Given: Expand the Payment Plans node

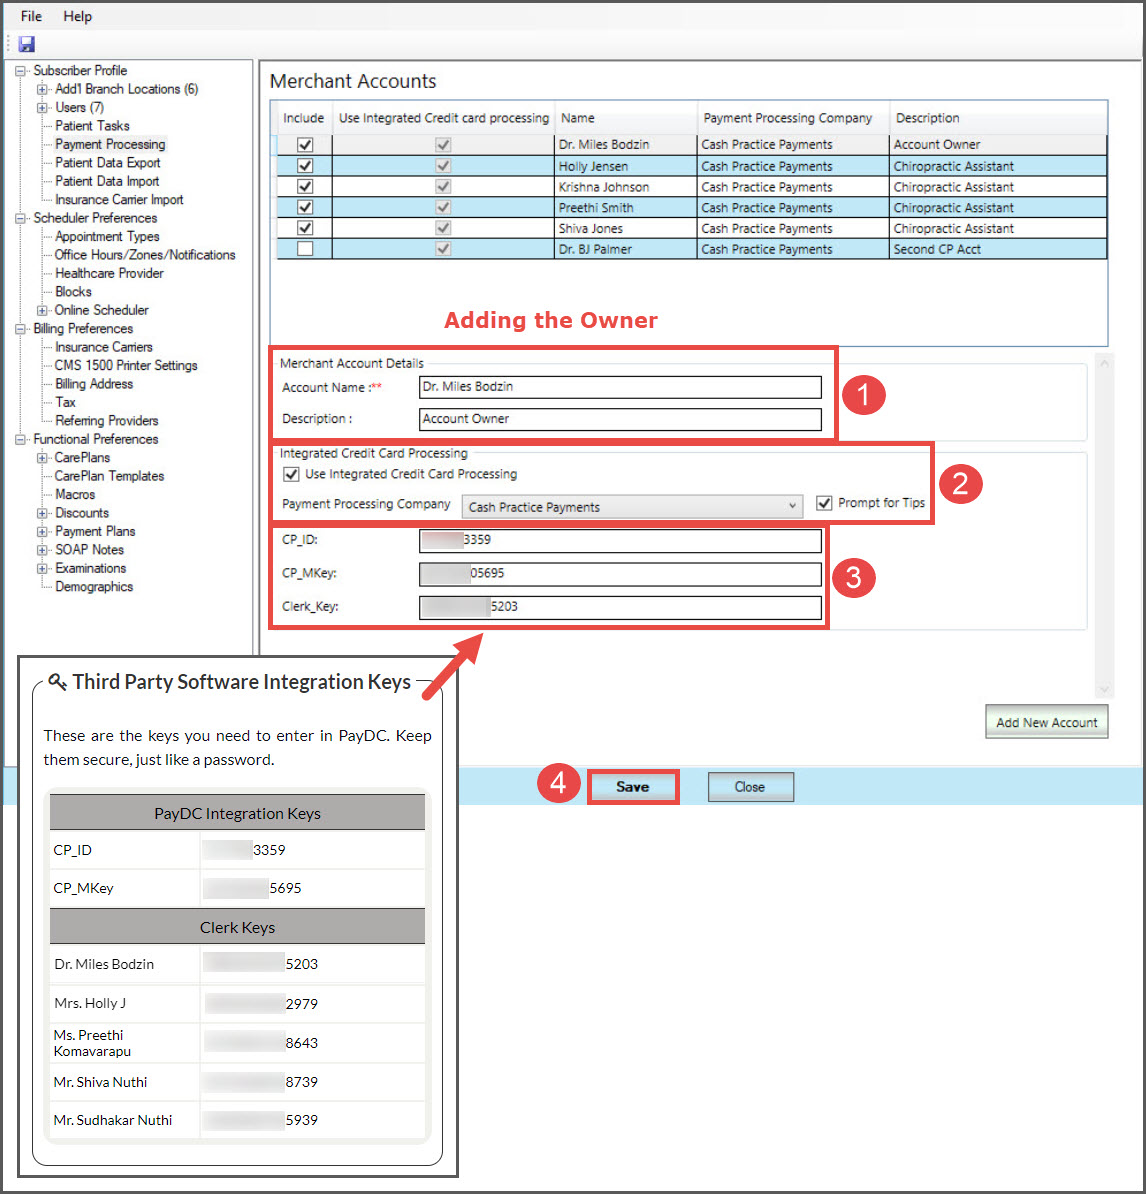Looking at the screenshot, I should pyautogui.click(x=43, y=532).
